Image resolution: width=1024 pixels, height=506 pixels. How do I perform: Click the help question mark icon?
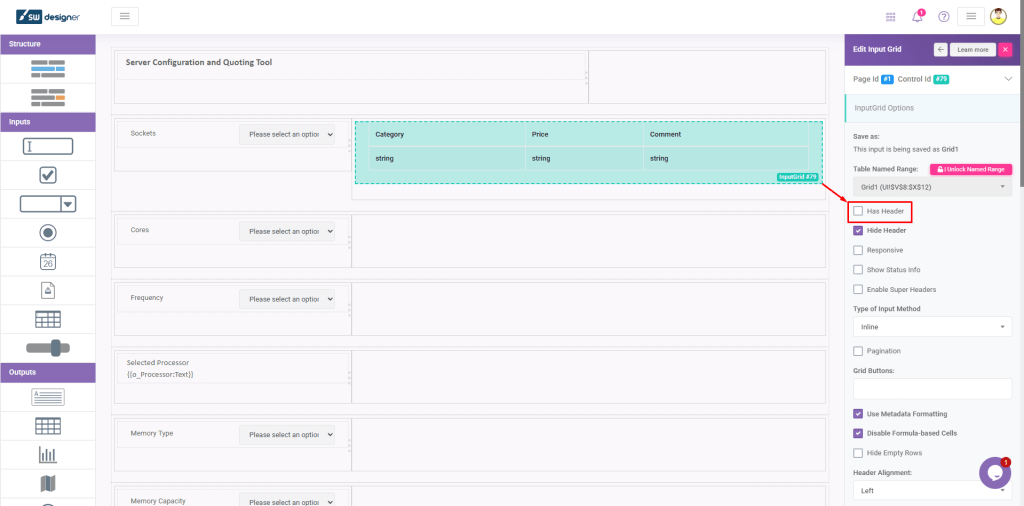pyautogui.click(x=943, y=17)
